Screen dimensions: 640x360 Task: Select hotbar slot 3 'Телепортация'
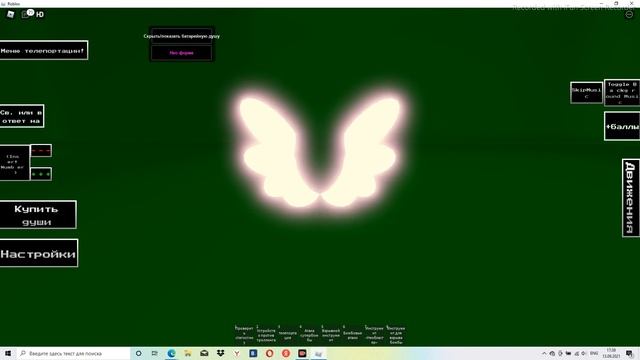288,335
